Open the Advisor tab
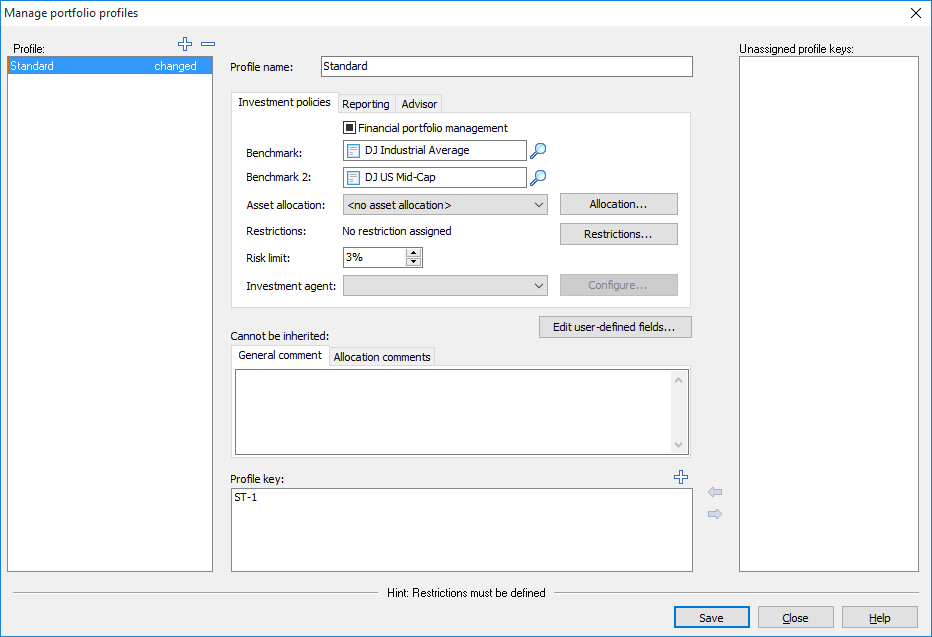The height and width of the screenshot is (637, 932). pos(419,104)
